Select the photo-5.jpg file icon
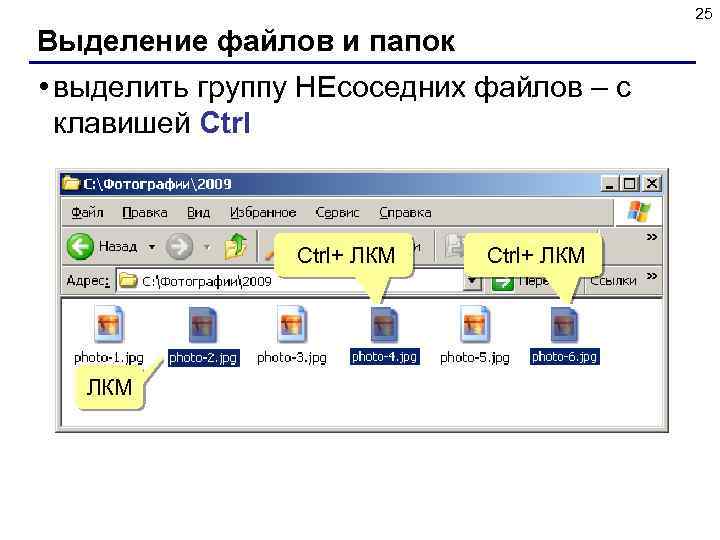The height and width of the screenshot is (540, 720). coord(475,325)
